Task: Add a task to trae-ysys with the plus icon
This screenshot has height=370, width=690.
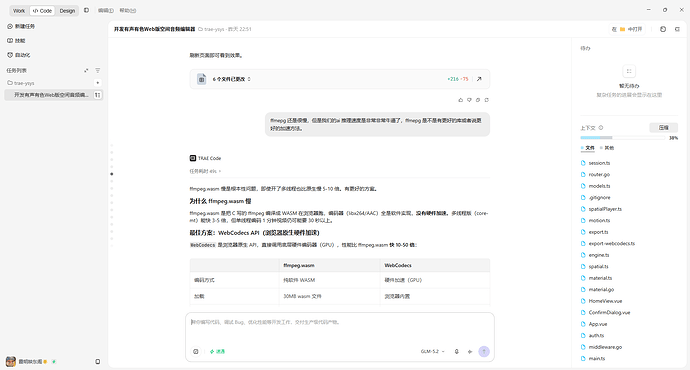Action: 98,83
